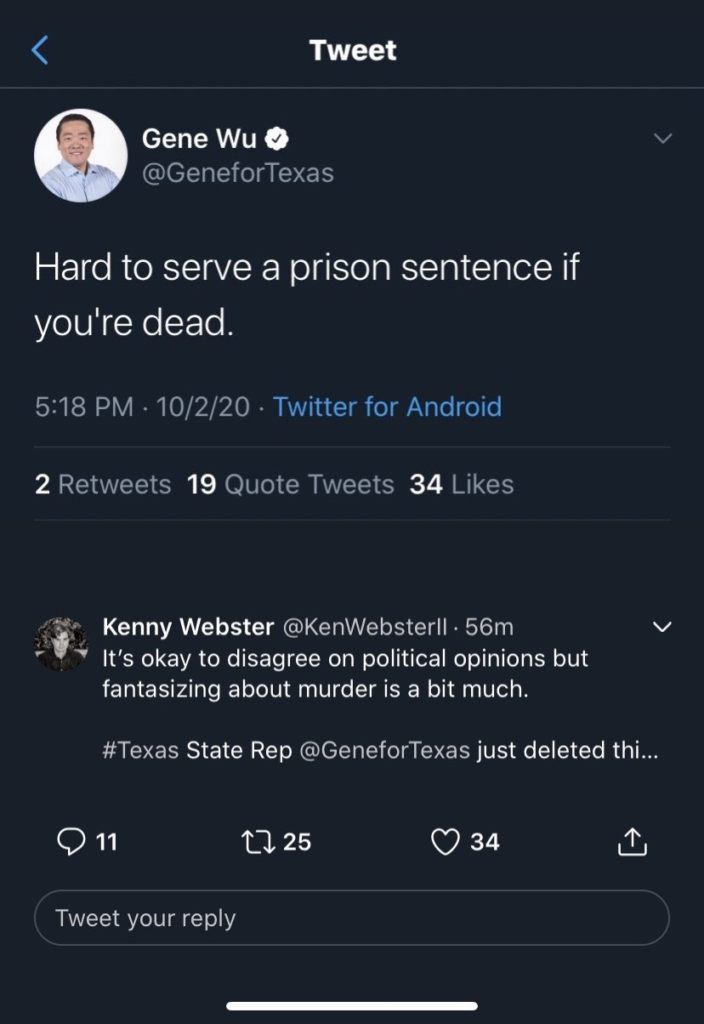Tap the @GeneforTexas mention in quoted tweet
This screenshot has height=1024, width=704.
[x=384, y=751]
